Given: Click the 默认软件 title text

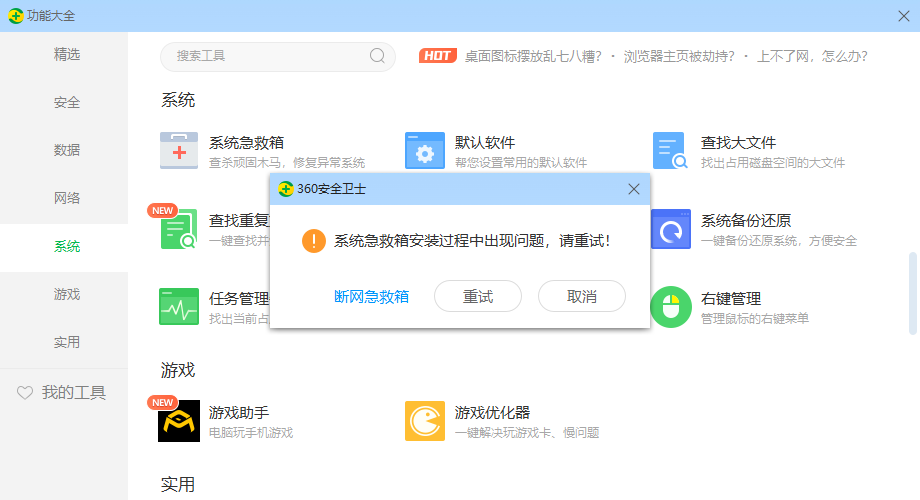Looking at the screenshot, I should tap(485, 143).
